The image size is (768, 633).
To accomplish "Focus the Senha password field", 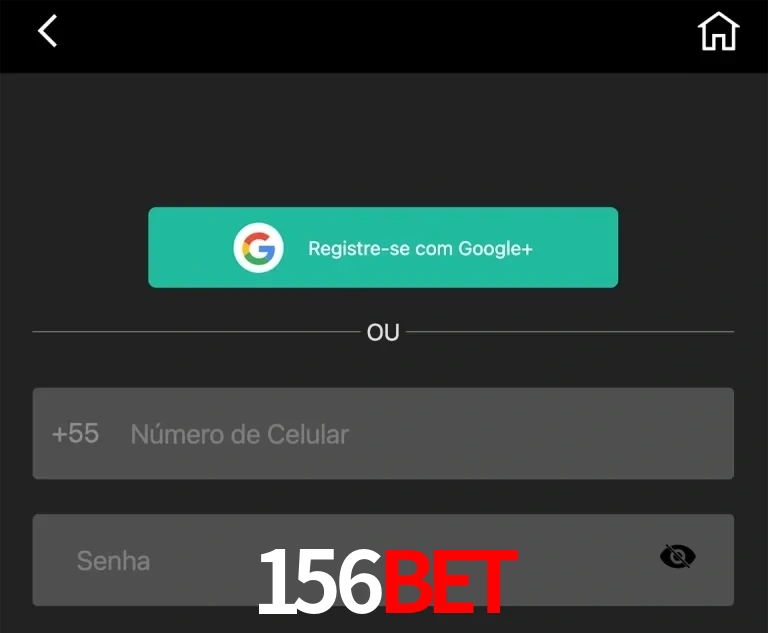I will [x=383, y=560].
